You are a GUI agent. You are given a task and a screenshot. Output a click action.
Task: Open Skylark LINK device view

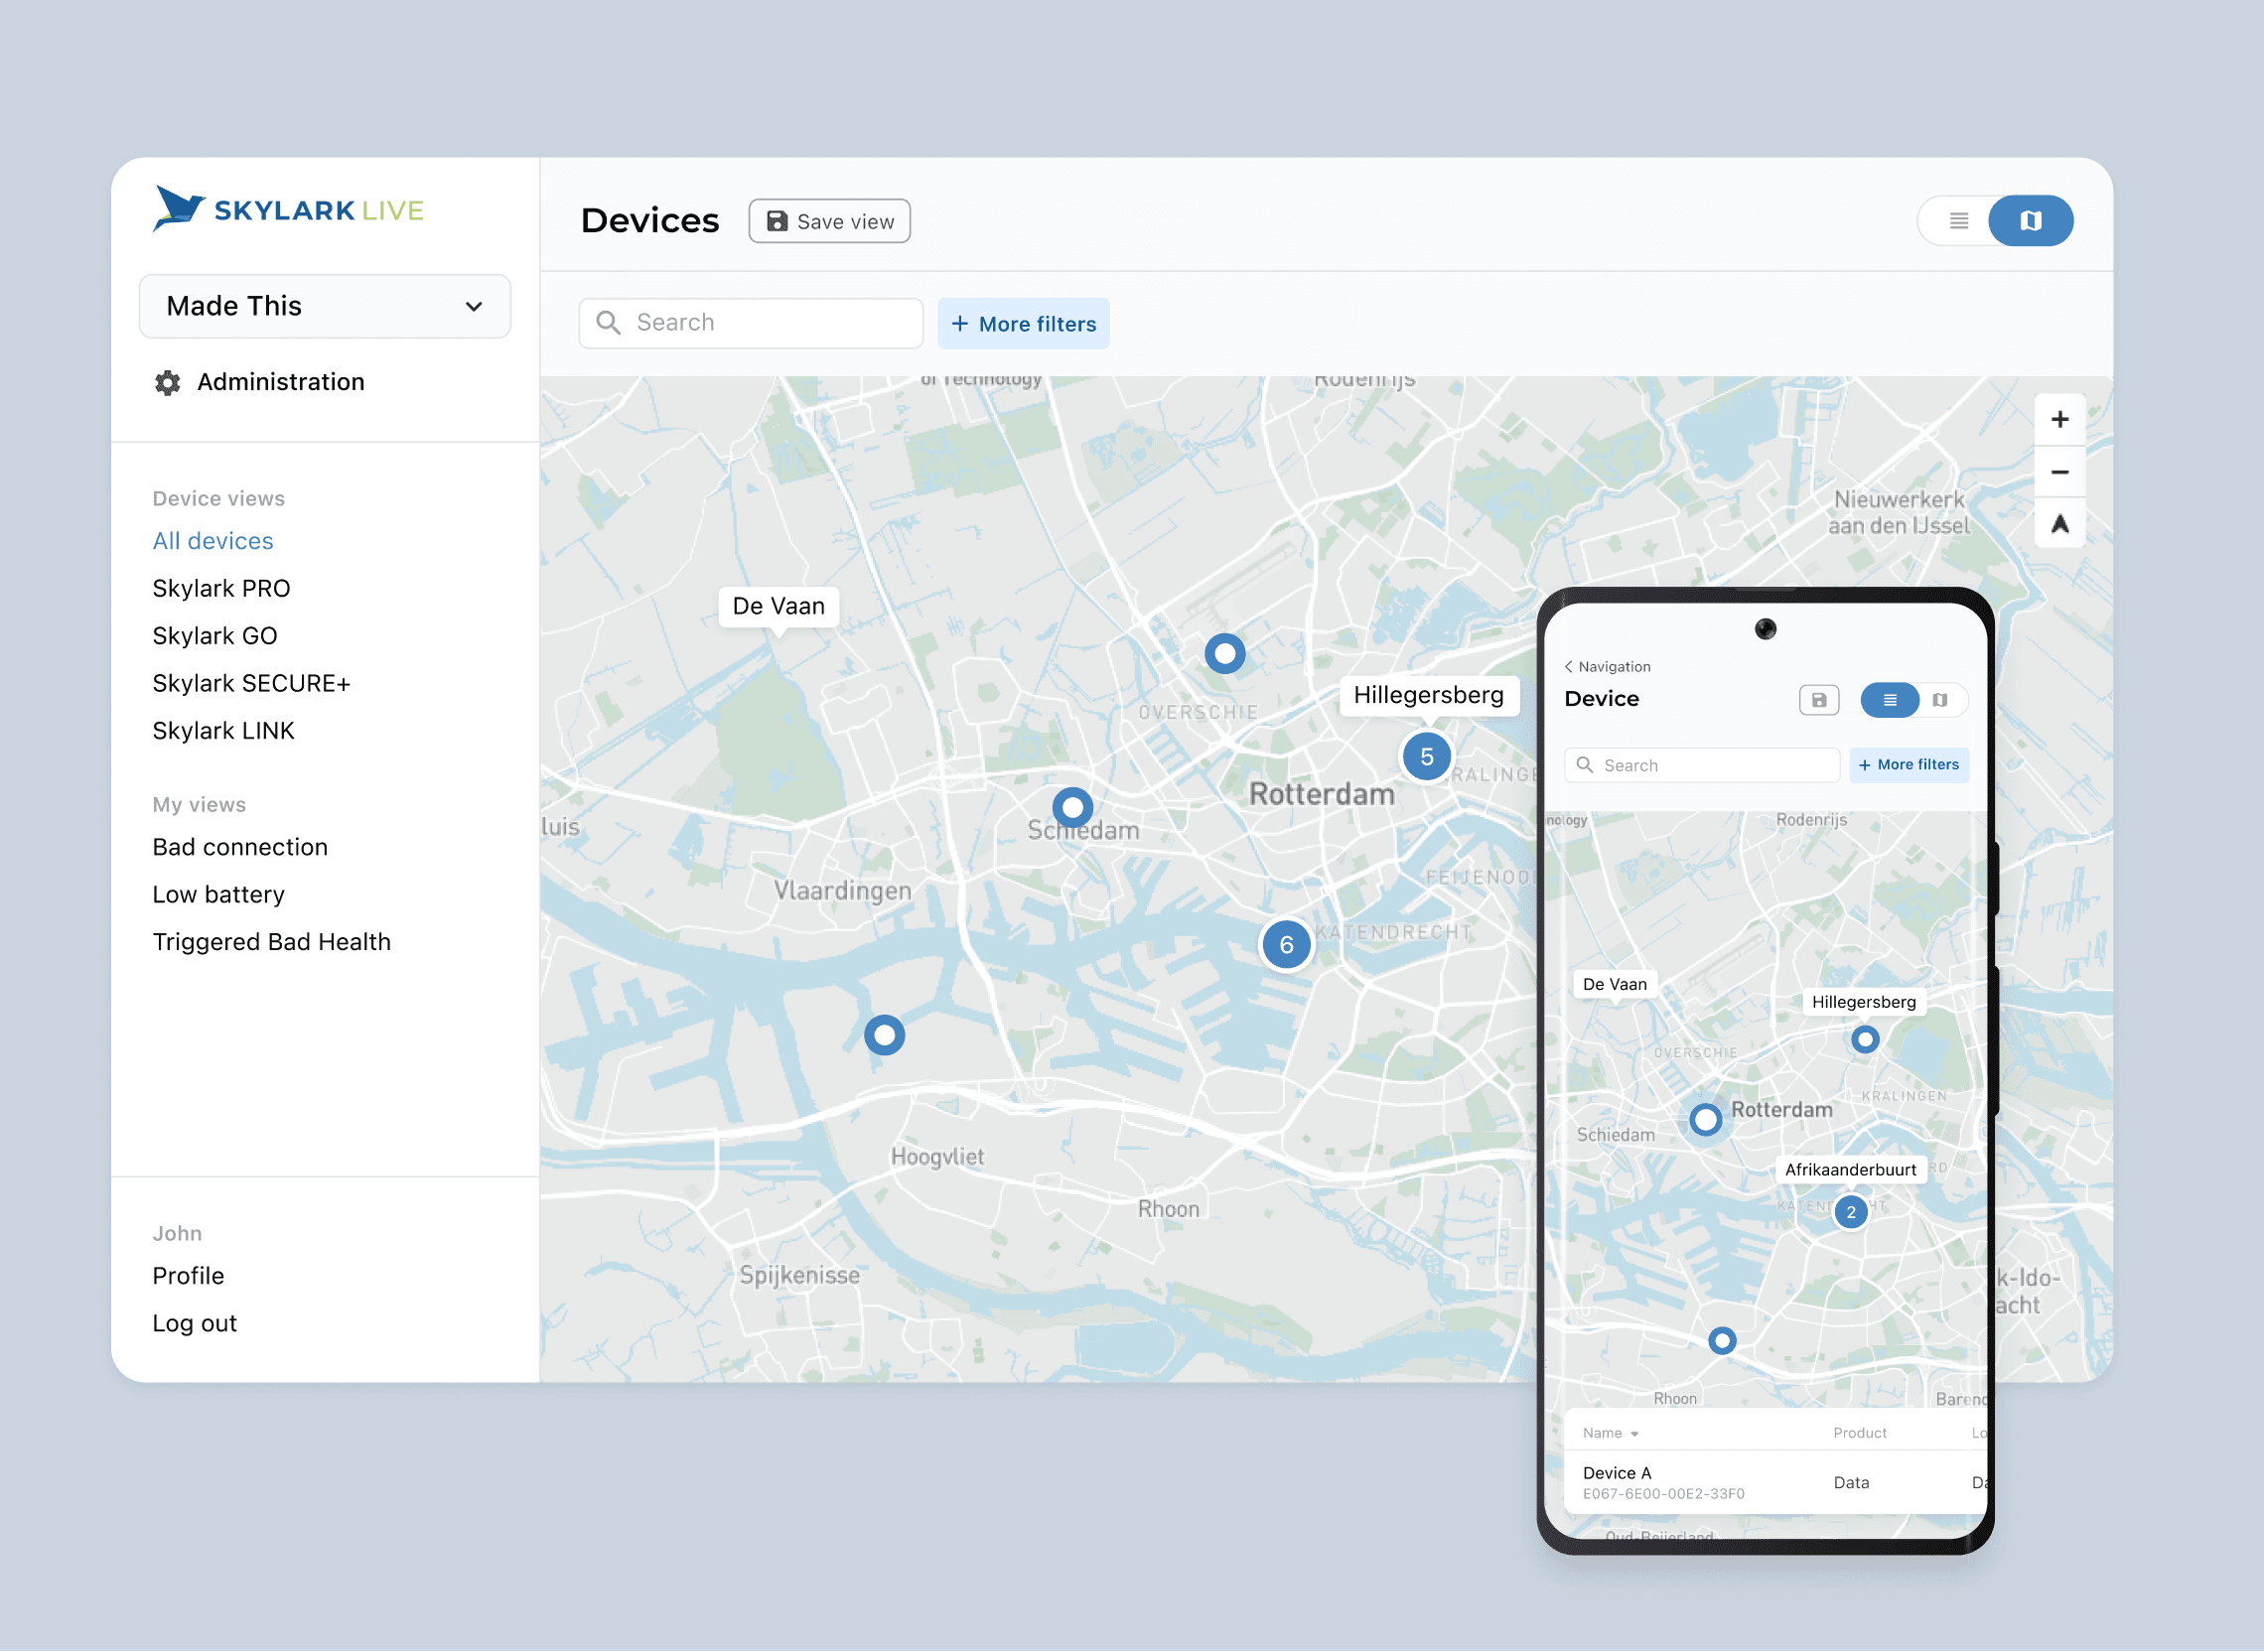223,731
